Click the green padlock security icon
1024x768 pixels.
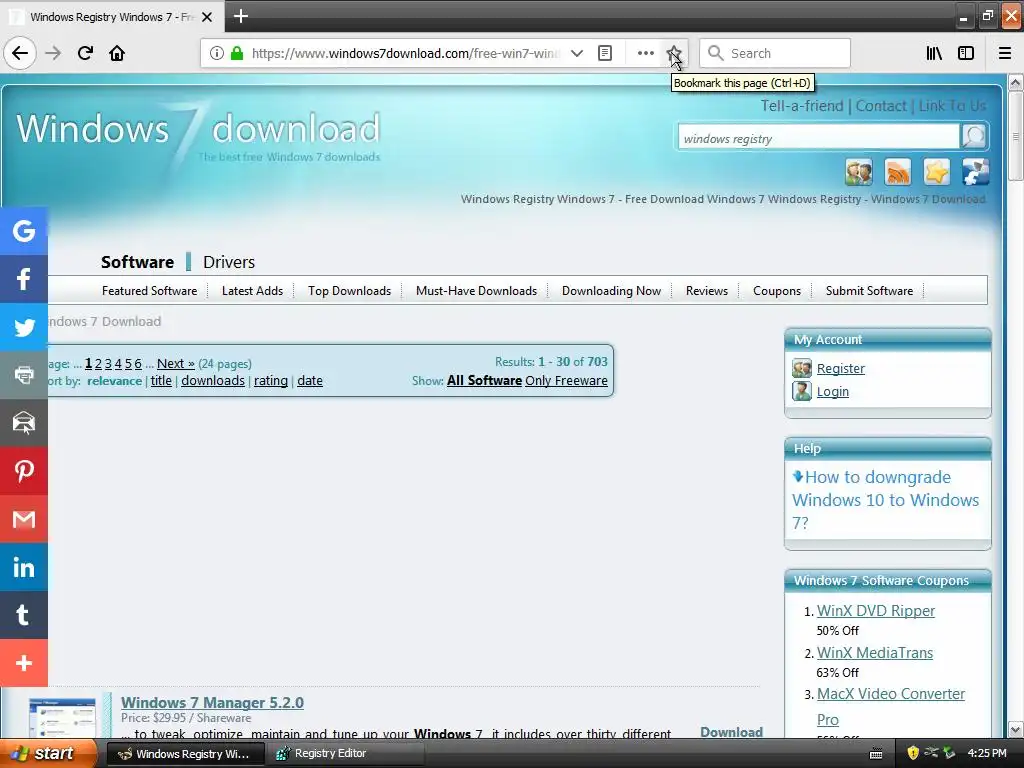237,53
